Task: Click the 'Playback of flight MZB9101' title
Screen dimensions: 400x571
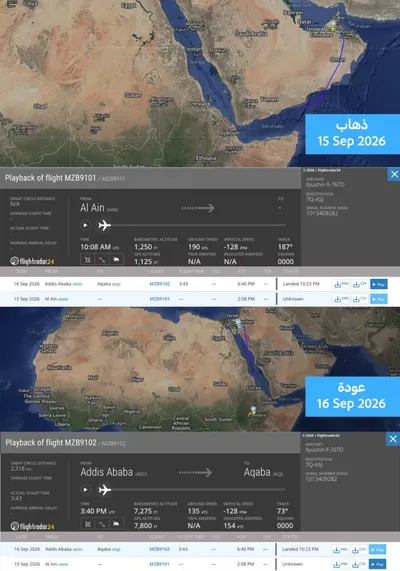Action: pyautogui.click(x=50, y=178)
